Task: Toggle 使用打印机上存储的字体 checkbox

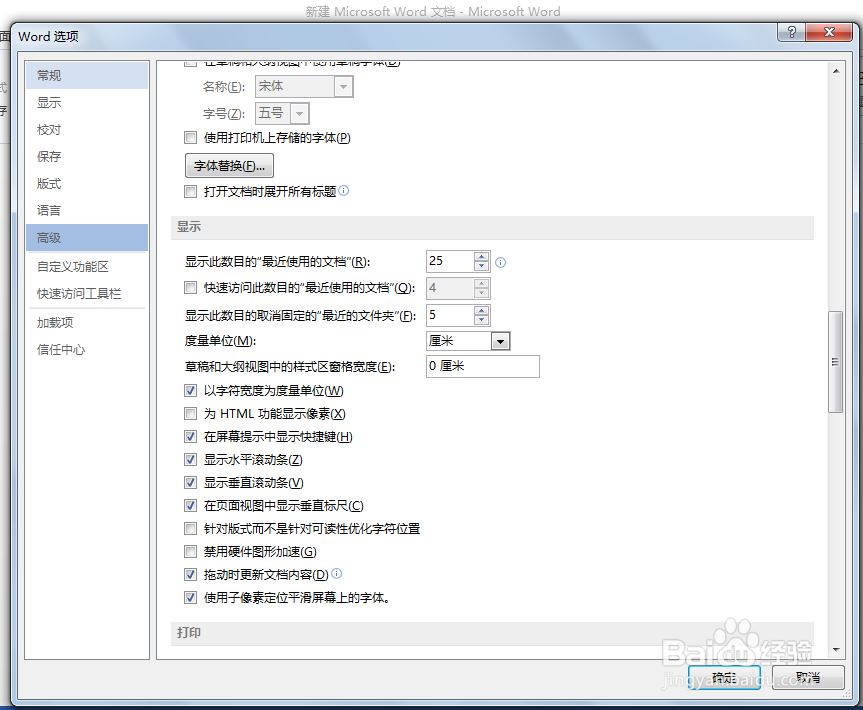Action: tap(190, 137)
